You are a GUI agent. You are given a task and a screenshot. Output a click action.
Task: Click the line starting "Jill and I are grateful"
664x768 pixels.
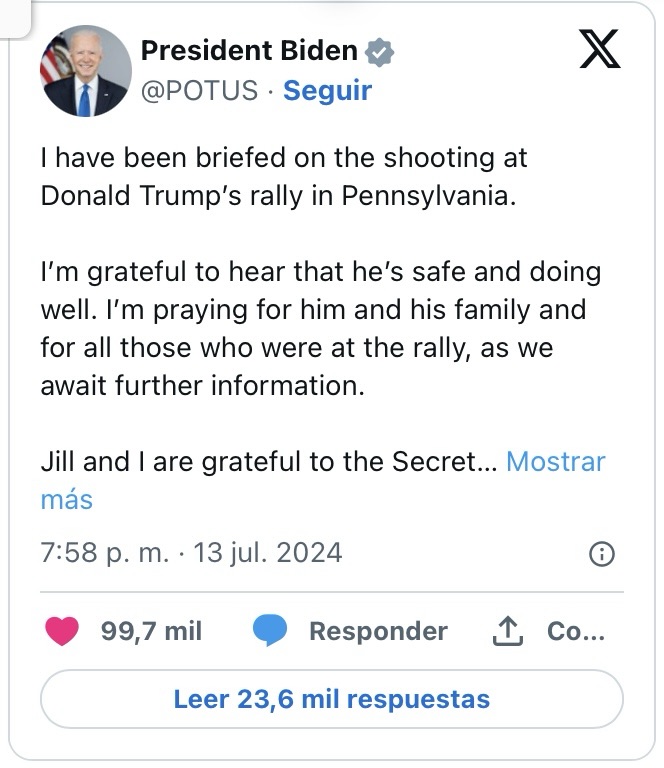click(x=268, y=462)
